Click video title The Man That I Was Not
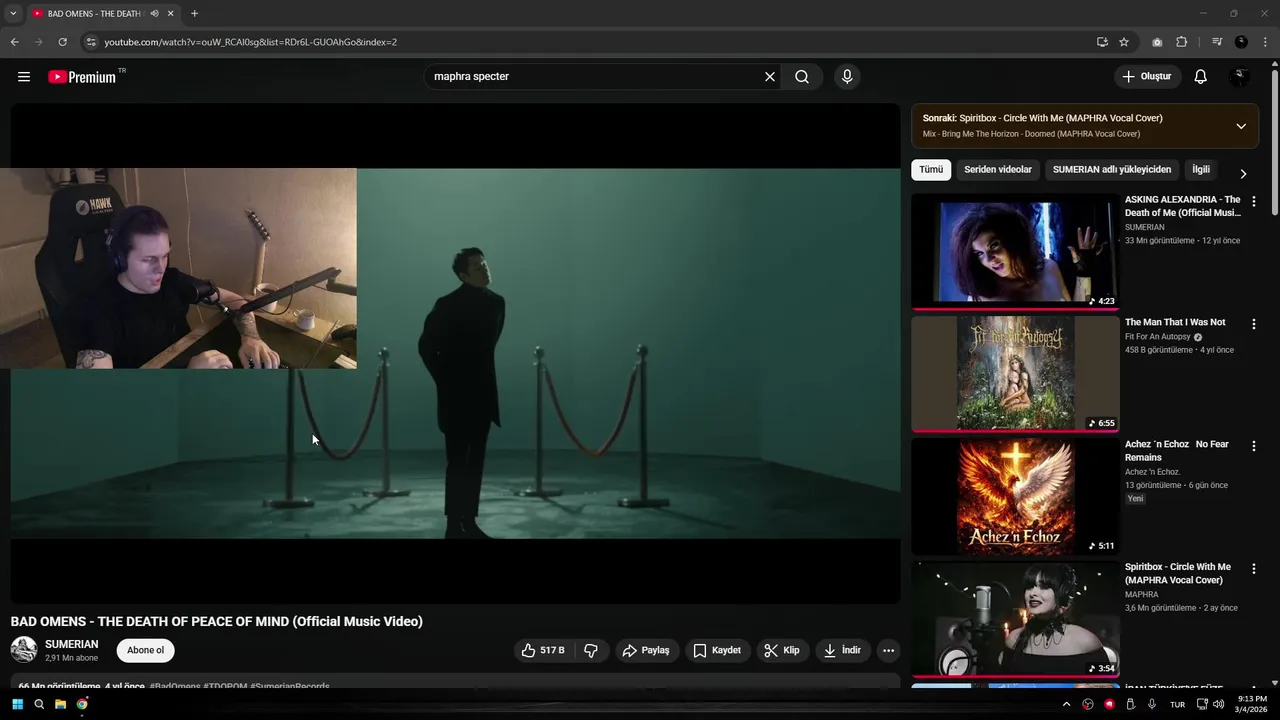Viewport: 1280px width, 720px height. coord(1175,322)
